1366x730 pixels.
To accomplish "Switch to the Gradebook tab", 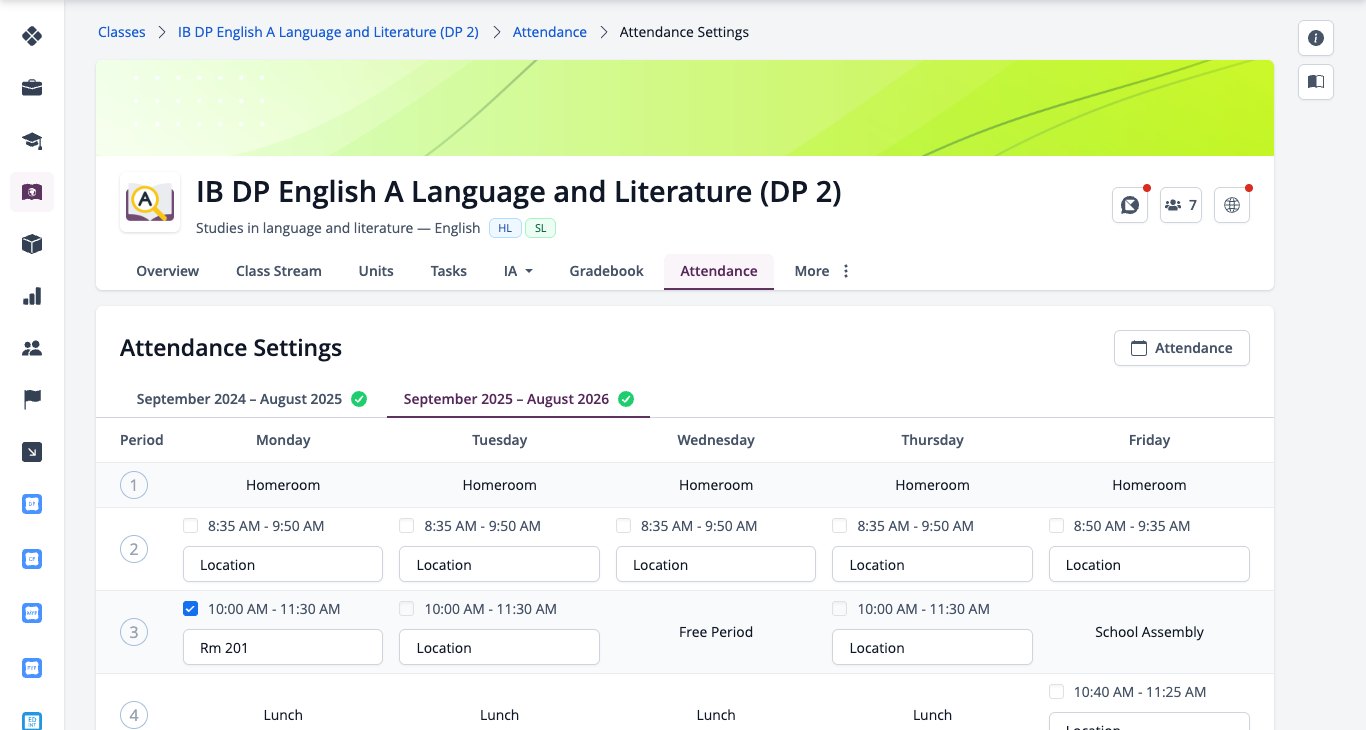I will point(606,271).
